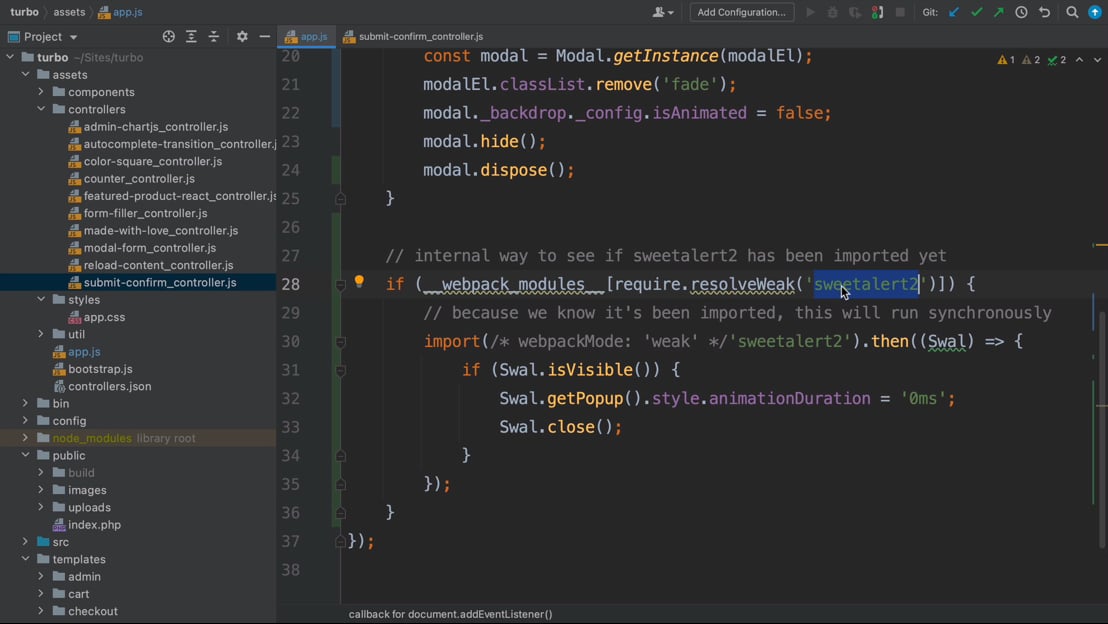The height and width of the screenshot is (624, 1108).
Task: Toggle the fold marker at line 37
Action: pos(341,541)
